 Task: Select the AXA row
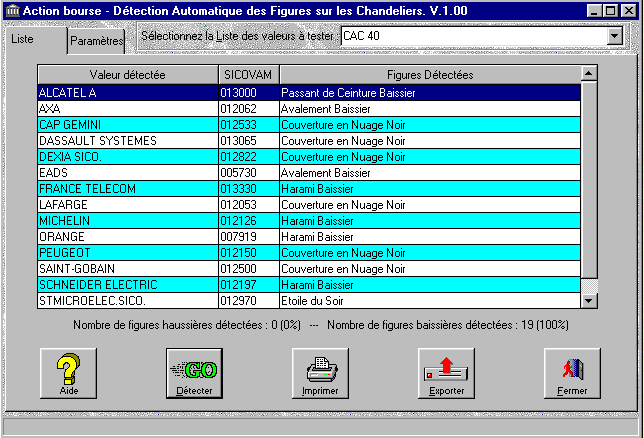click(309, 109)
